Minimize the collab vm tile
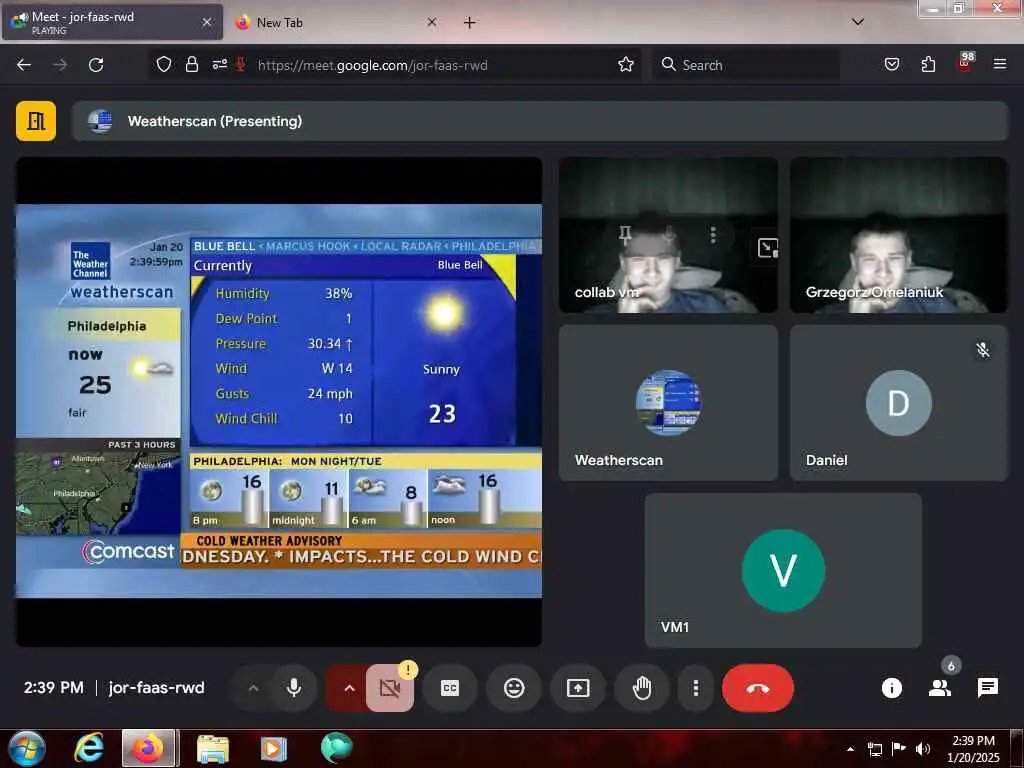1024x768 pixels. (x=767, y=248)
